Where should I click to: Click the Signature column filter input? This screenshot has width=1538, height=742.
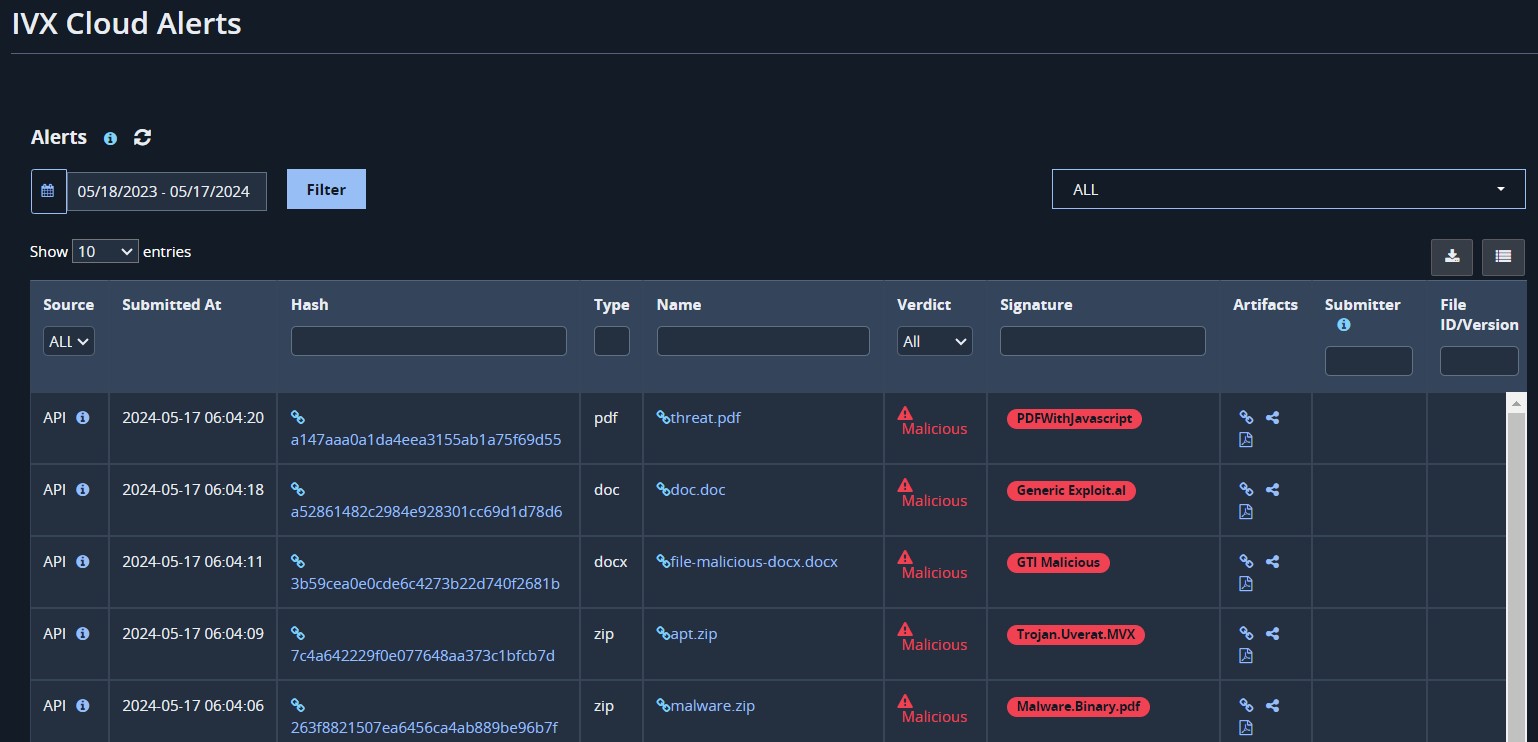tap(1103, 341)
